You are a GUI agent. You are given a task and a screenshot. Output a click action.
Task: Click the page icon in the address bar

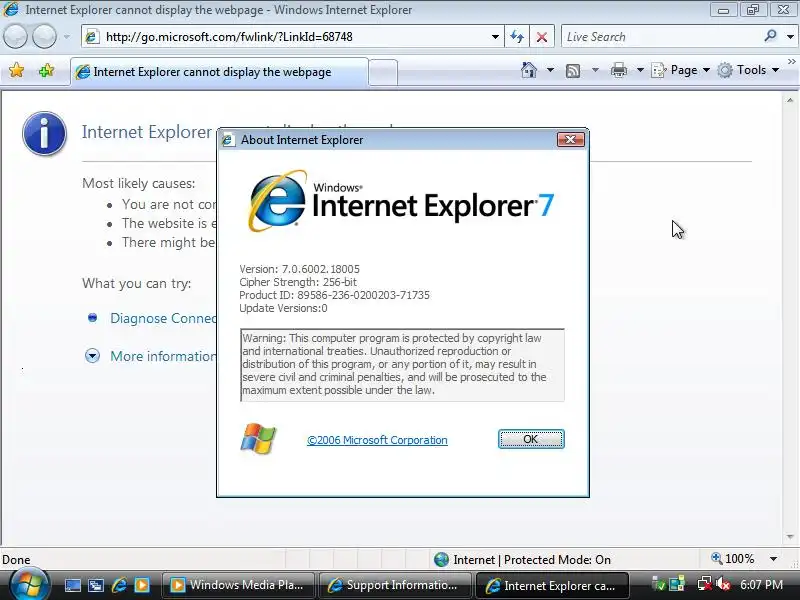(x=92, y=37)
